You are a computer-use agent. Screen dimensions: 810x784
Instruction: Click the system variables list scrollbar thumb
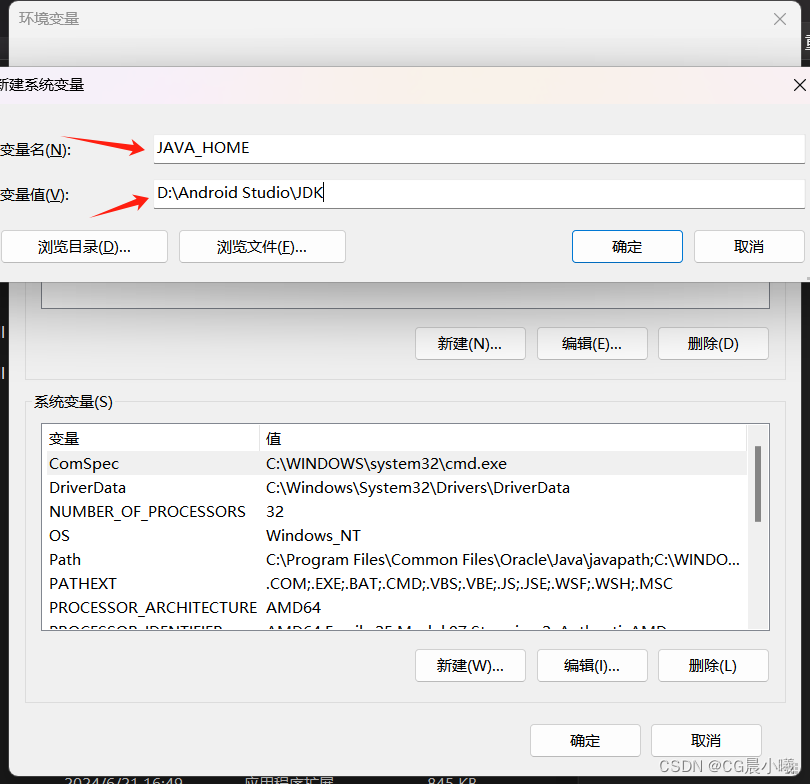[x=758, y=484]
